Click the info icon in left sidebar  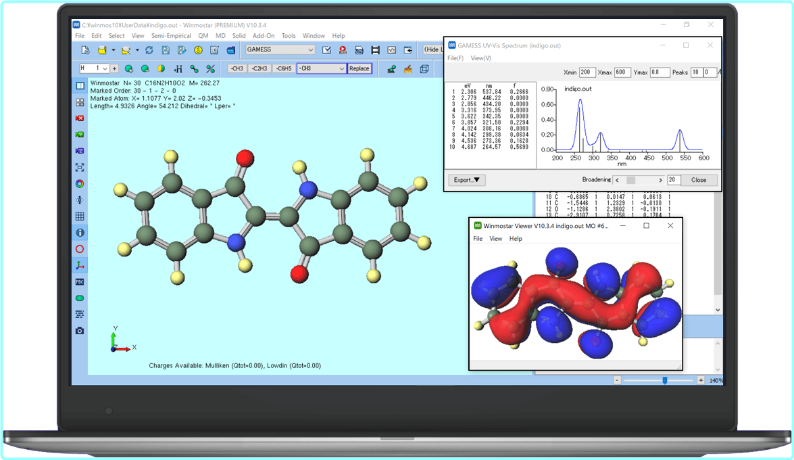(80, 232)
